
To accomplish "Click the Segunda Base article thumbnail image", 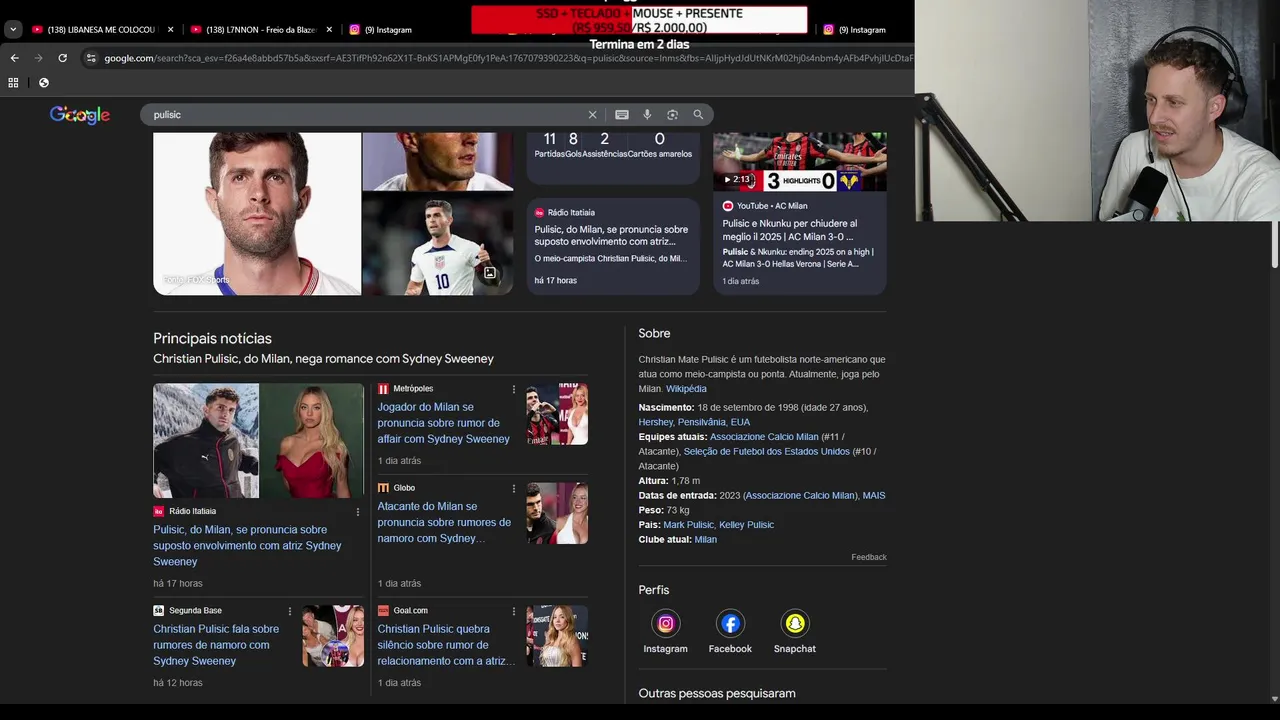I will 333,636.
